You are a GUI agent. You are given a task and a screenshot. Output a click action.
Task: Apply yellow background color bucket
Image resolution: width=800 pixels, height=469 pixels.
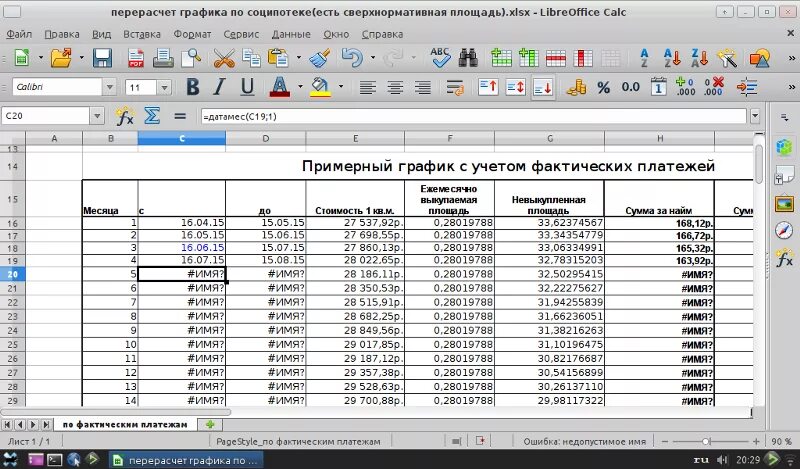point(320,87)
